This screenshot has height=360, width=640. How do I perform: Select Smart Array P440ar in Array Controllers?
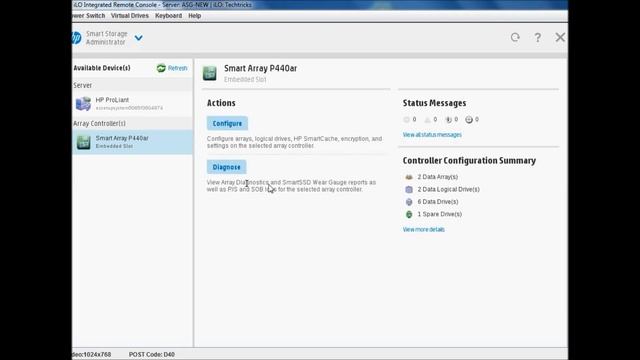point(132,142)
